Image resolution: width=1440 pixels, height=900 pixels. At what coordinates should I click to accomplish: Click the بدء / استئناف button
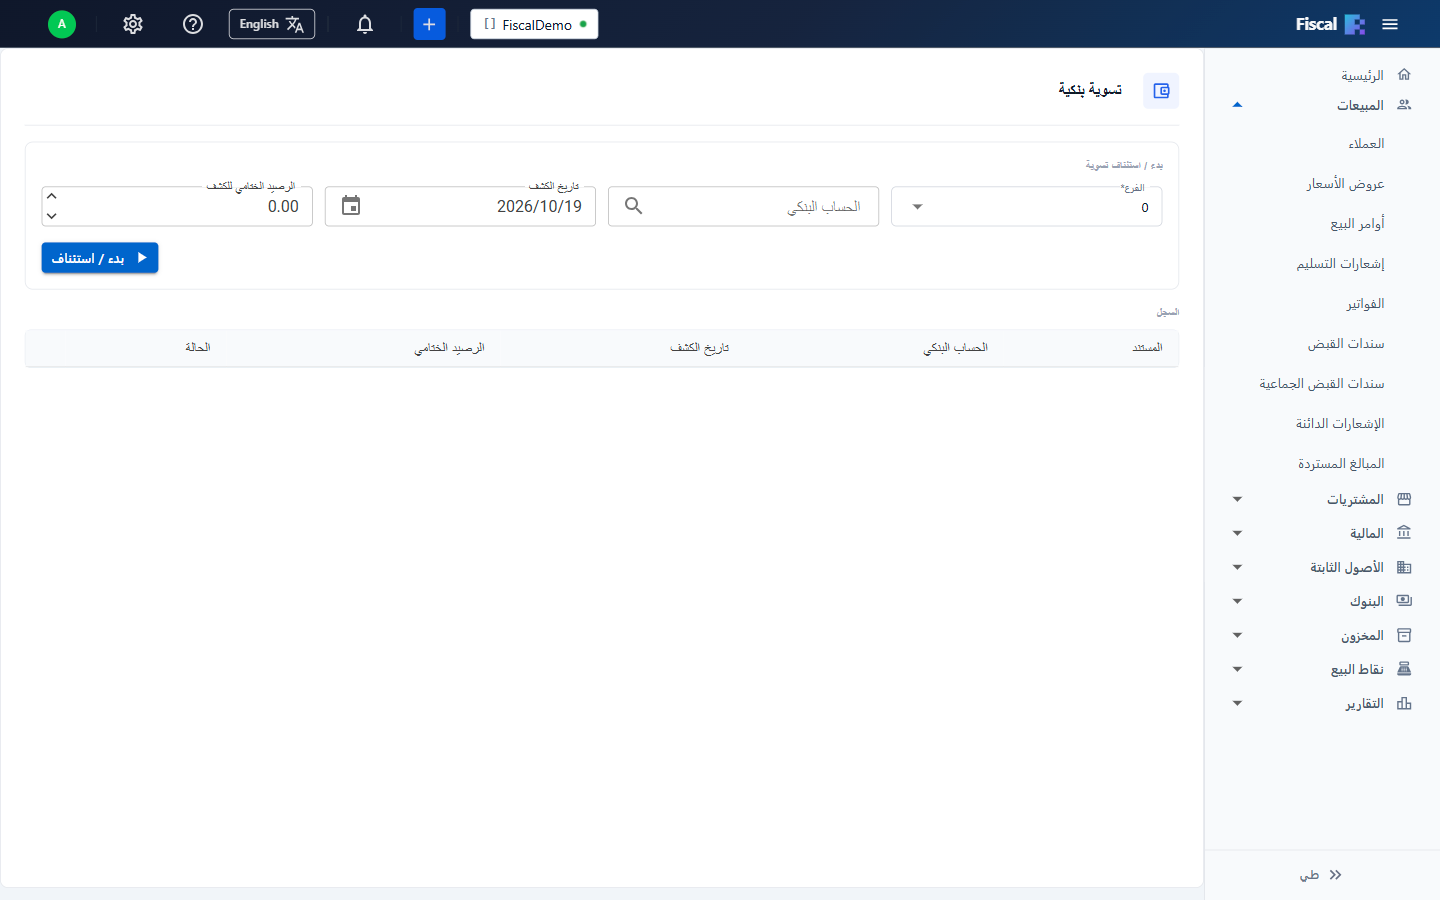(100, 258)
